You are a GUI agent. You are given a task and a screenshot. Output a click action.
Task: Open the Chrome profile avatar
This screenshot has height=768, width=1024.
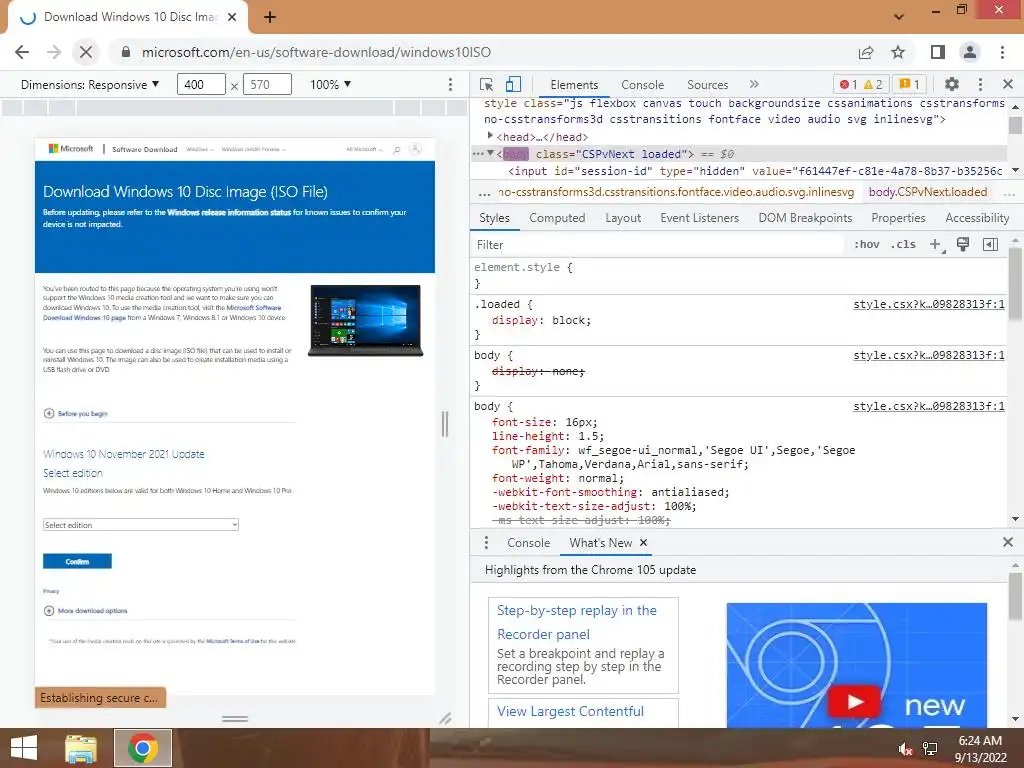click(970, 52)
